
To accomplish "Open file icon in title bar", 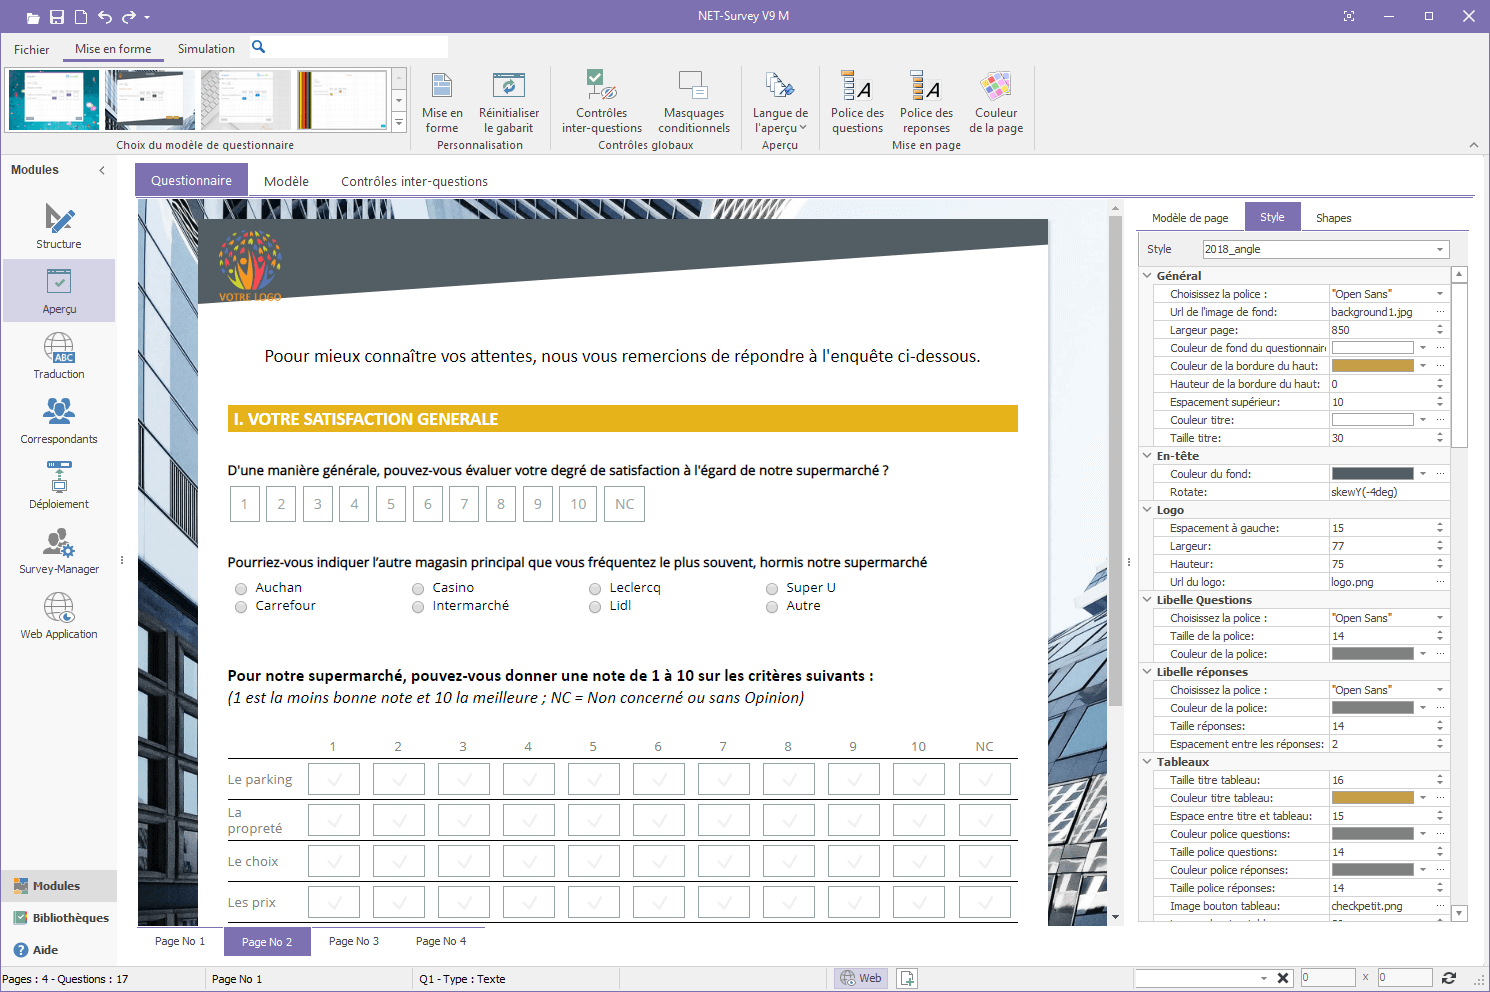I will 33,17.
